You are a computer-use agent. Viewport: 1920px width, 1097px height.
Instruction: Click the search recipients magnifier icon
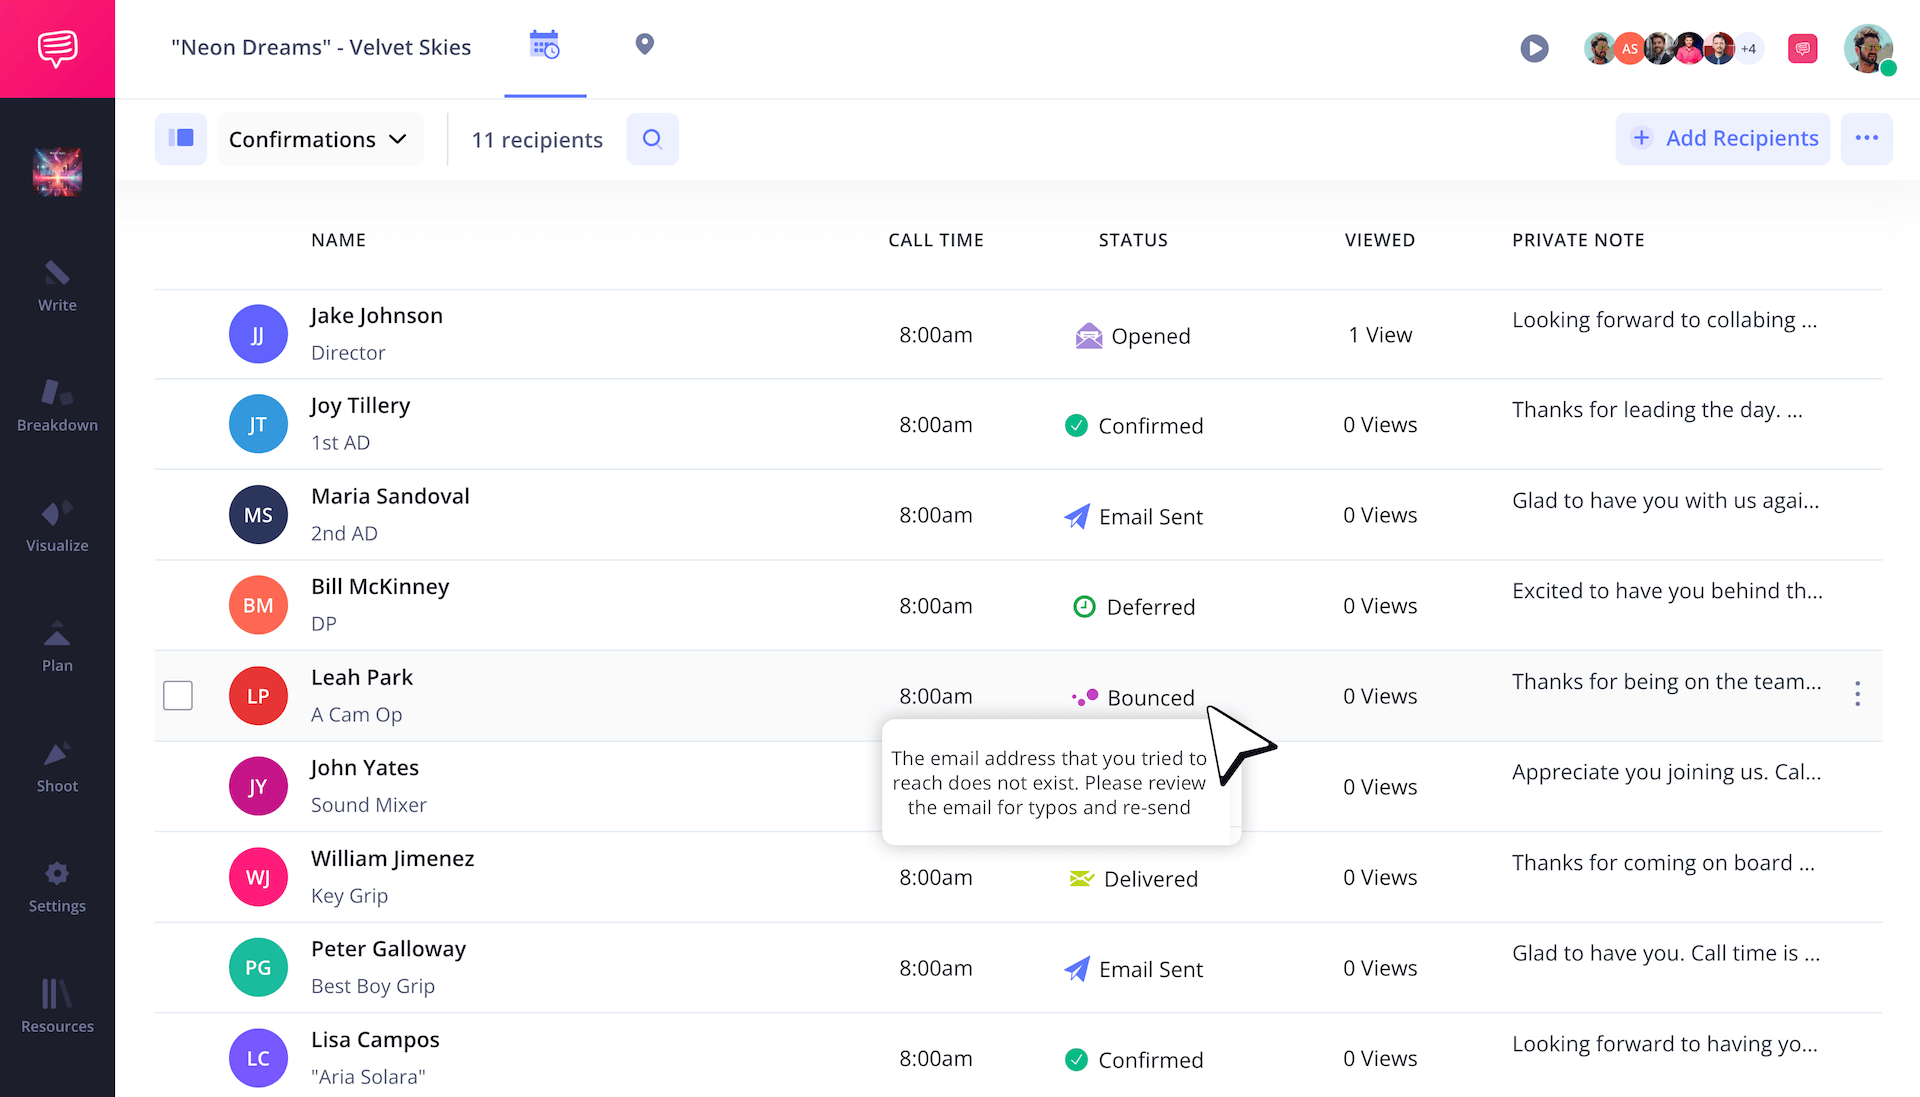click(x=652, y=139)
